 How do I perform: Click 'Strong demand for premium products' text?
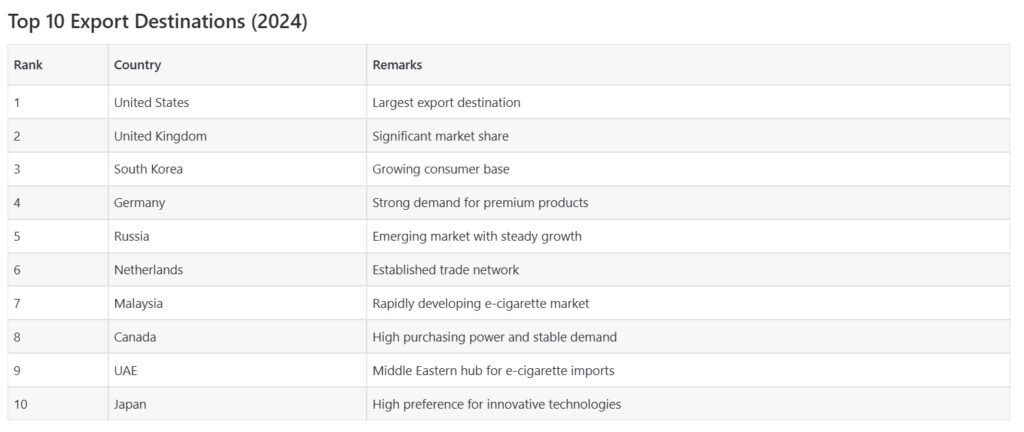tap(480, 203)
